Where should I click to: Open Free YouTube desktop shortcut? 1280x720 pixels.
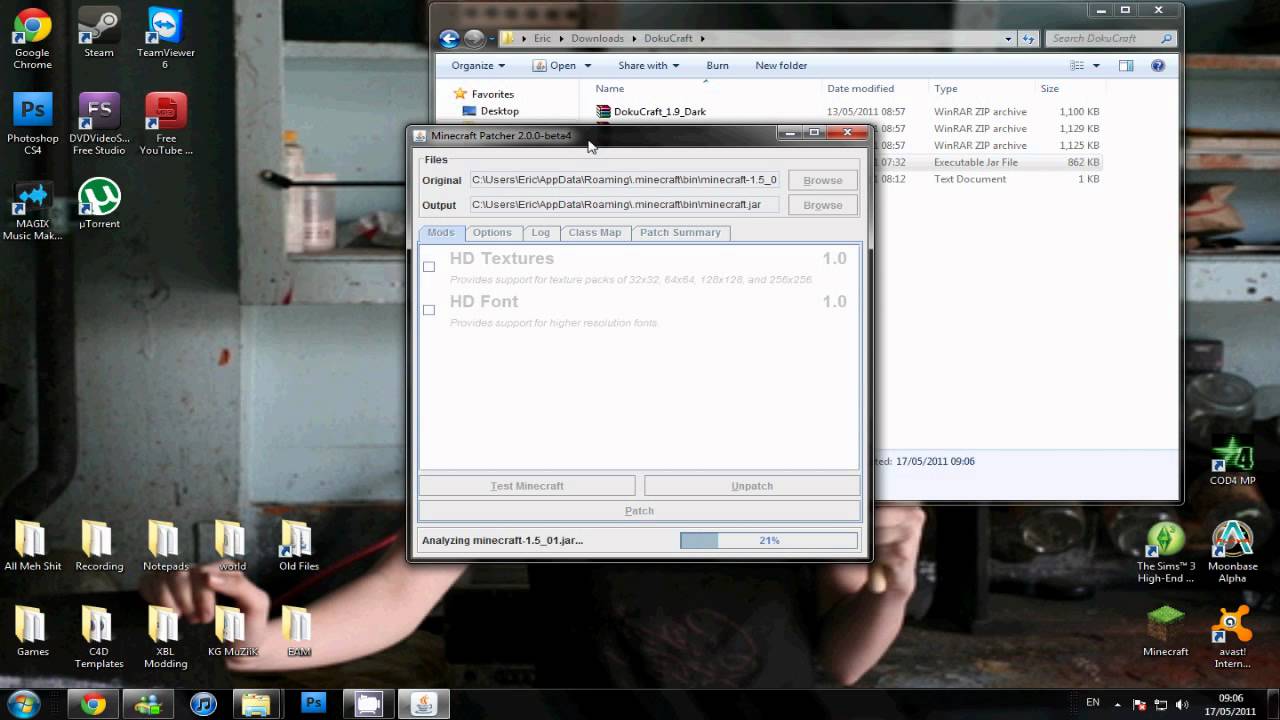point(166,124)
